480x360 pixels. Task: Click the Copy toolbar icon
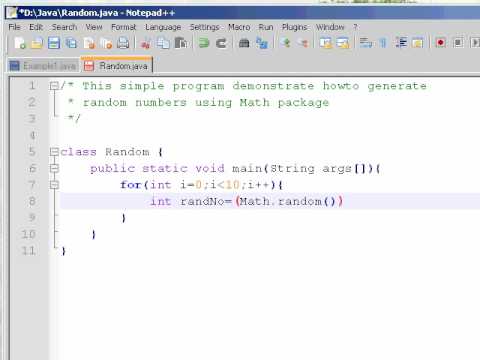[163, 43]
